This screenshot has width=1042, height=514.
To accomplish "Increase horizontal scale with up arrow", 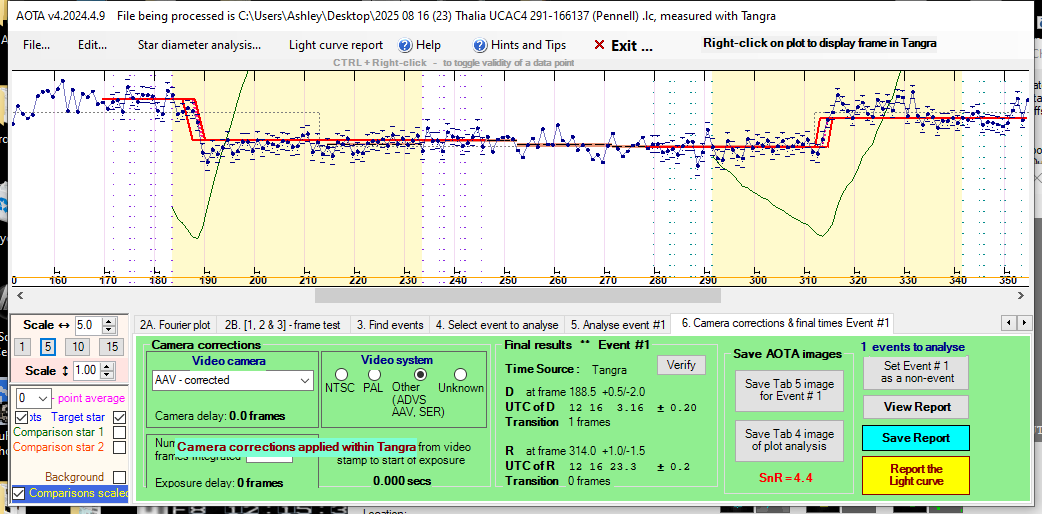I will [110, 321].
